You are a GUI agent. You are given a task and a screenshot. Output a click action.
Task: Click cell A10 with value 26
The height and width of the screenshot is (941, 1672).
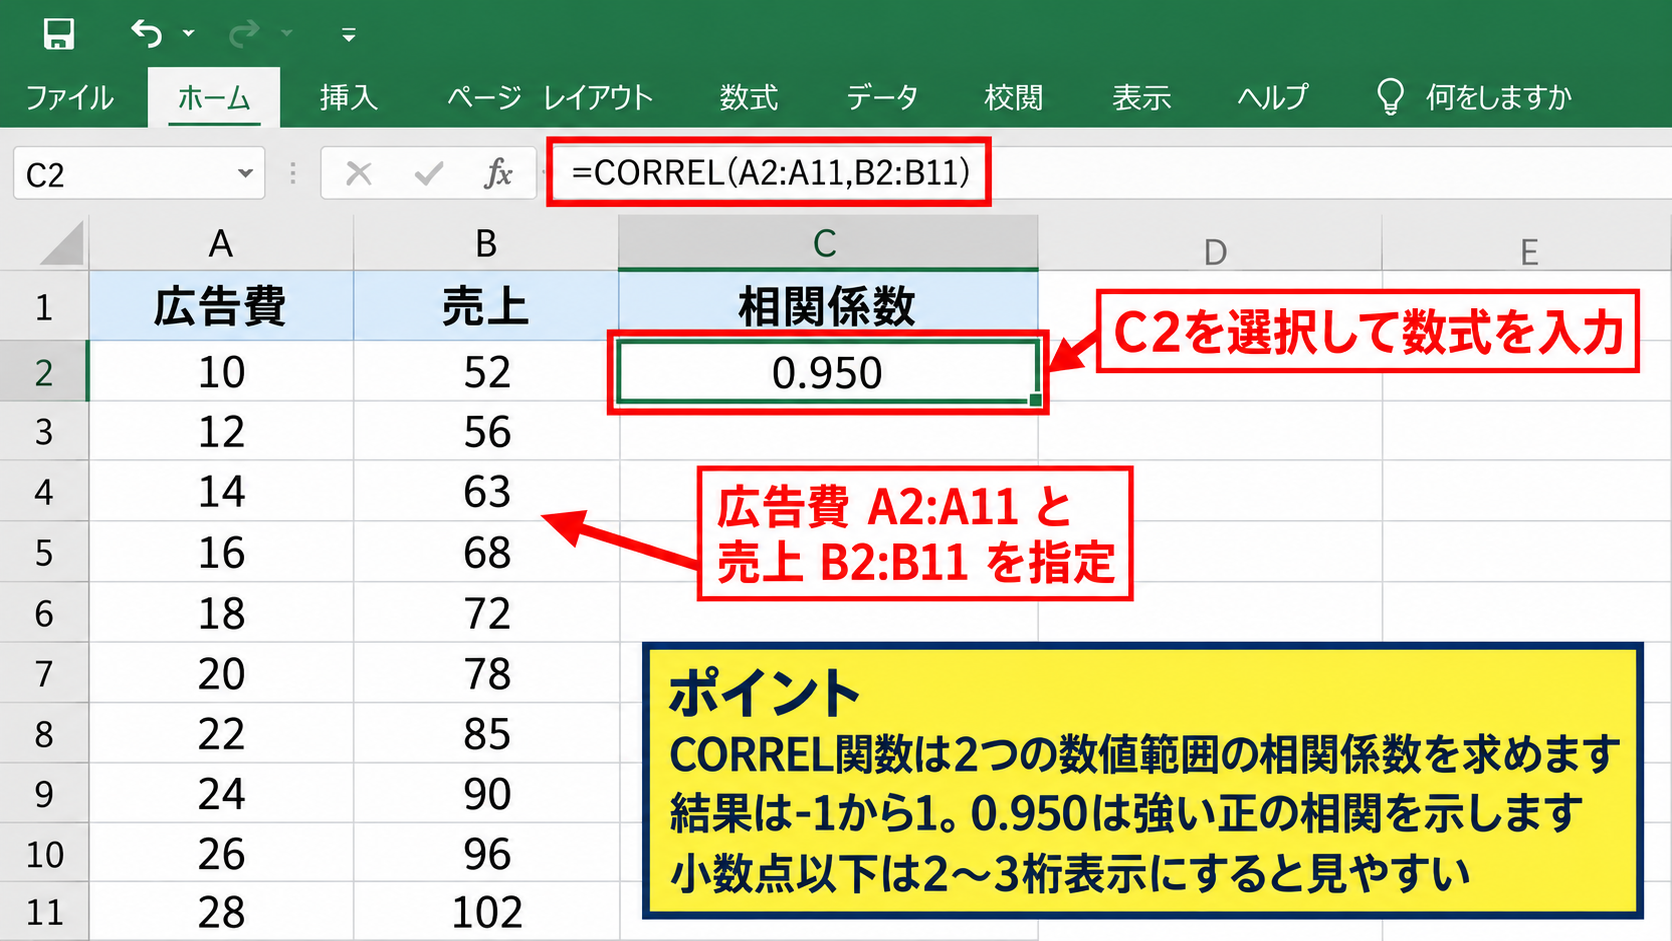point(221,854)
